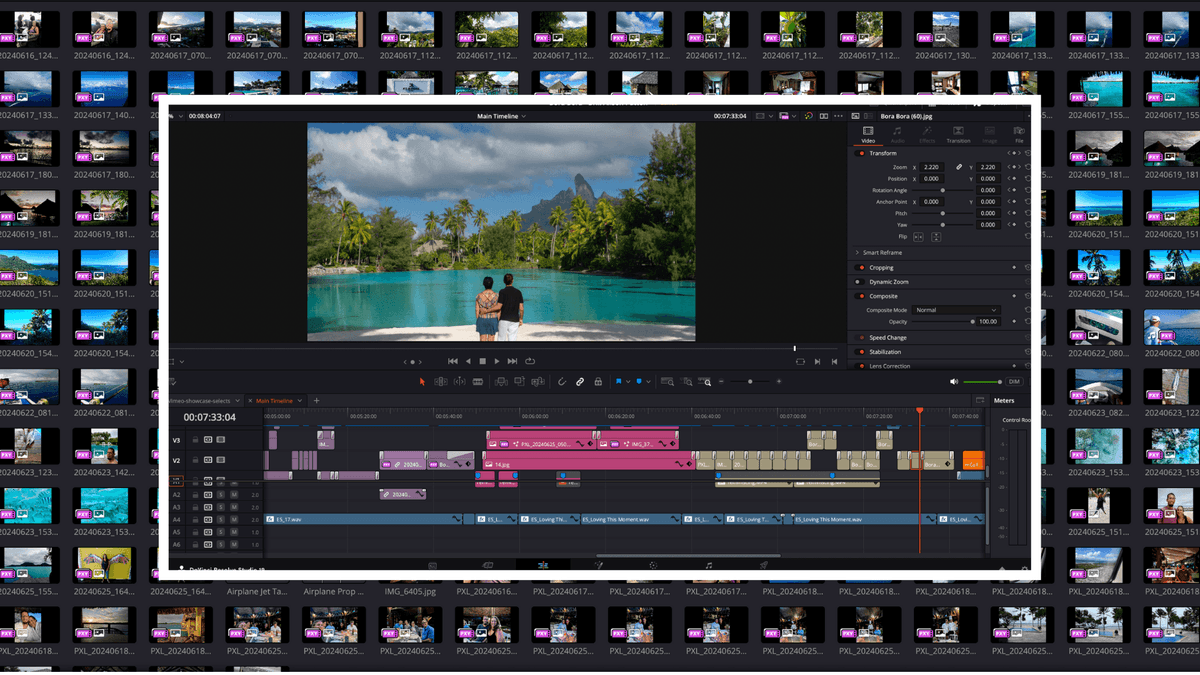Expand the Smart Reframe section
This screenshot has width=1200, height=675.
coord(856,252)
